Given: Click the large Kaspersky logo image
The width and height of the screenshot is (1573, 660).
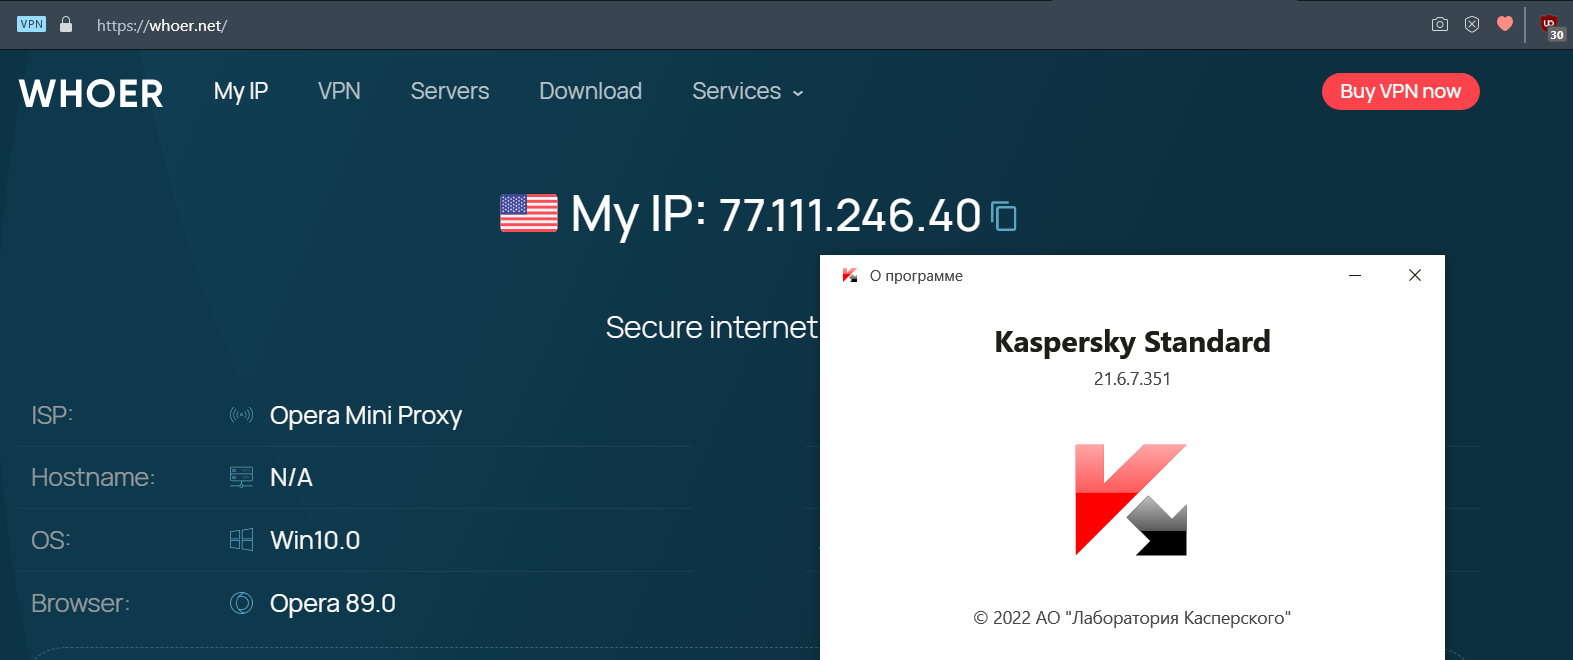Looking at the screenshot, I should click(1131, 499).
